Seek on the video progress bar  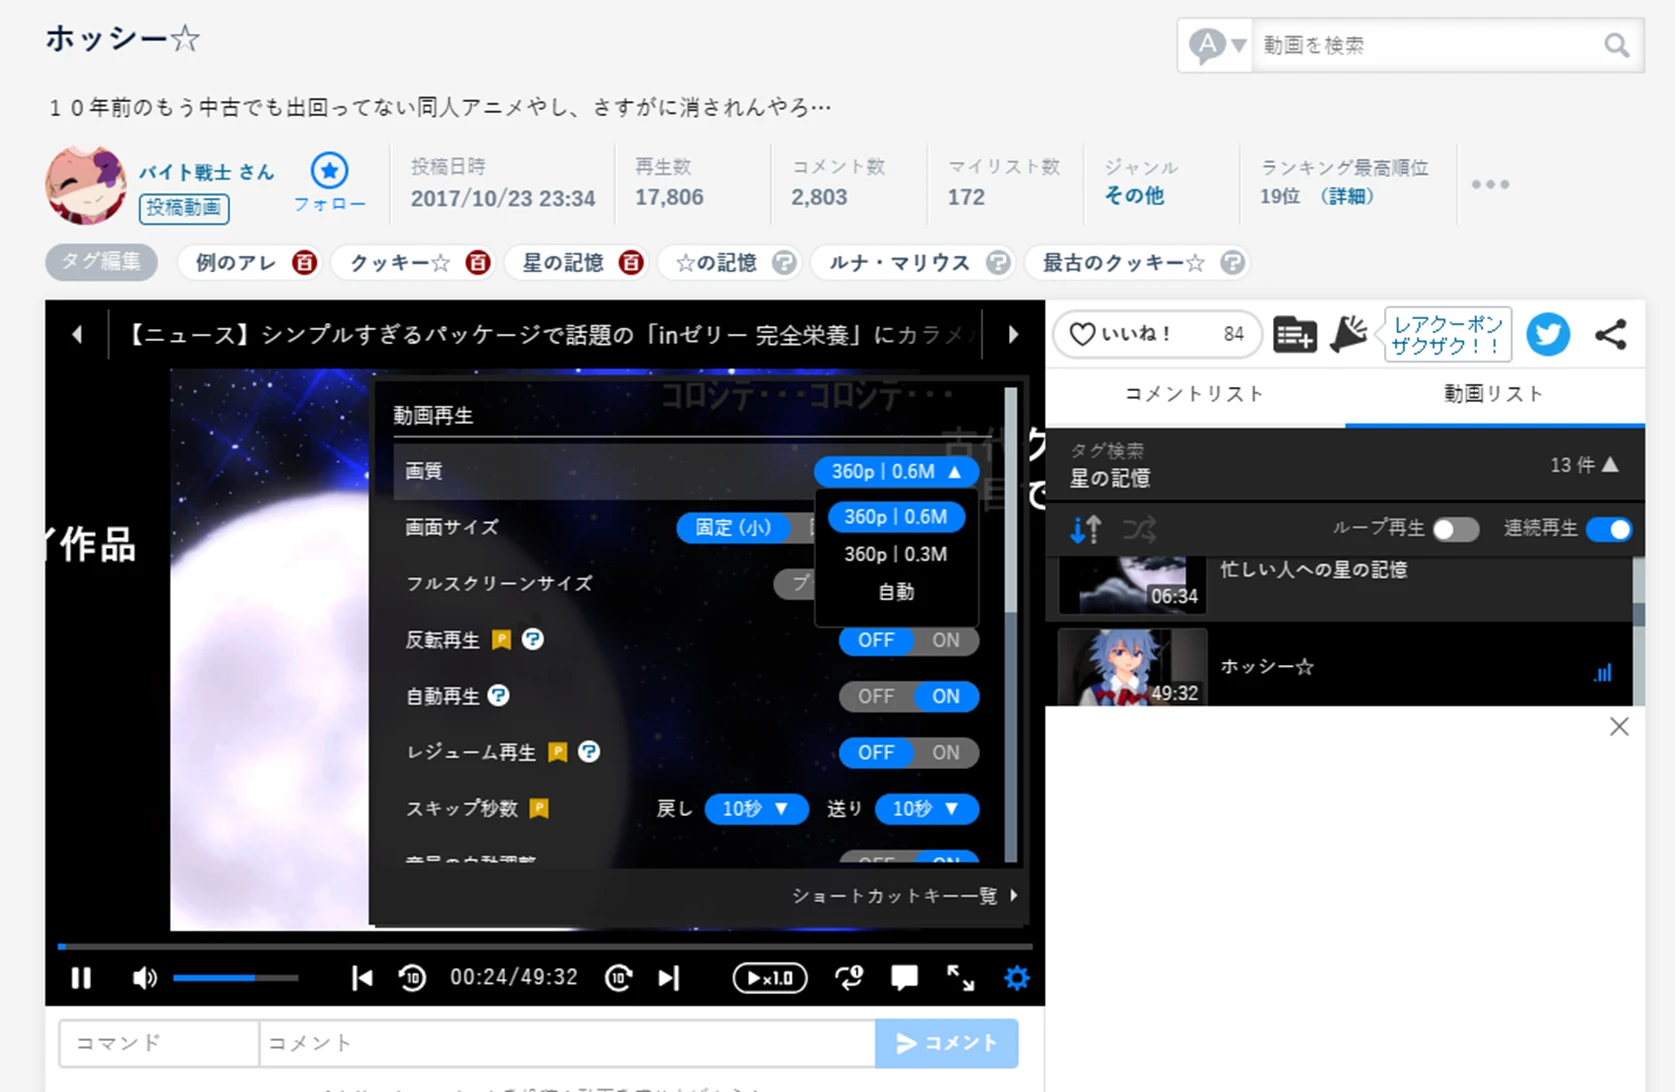[545, 945]
